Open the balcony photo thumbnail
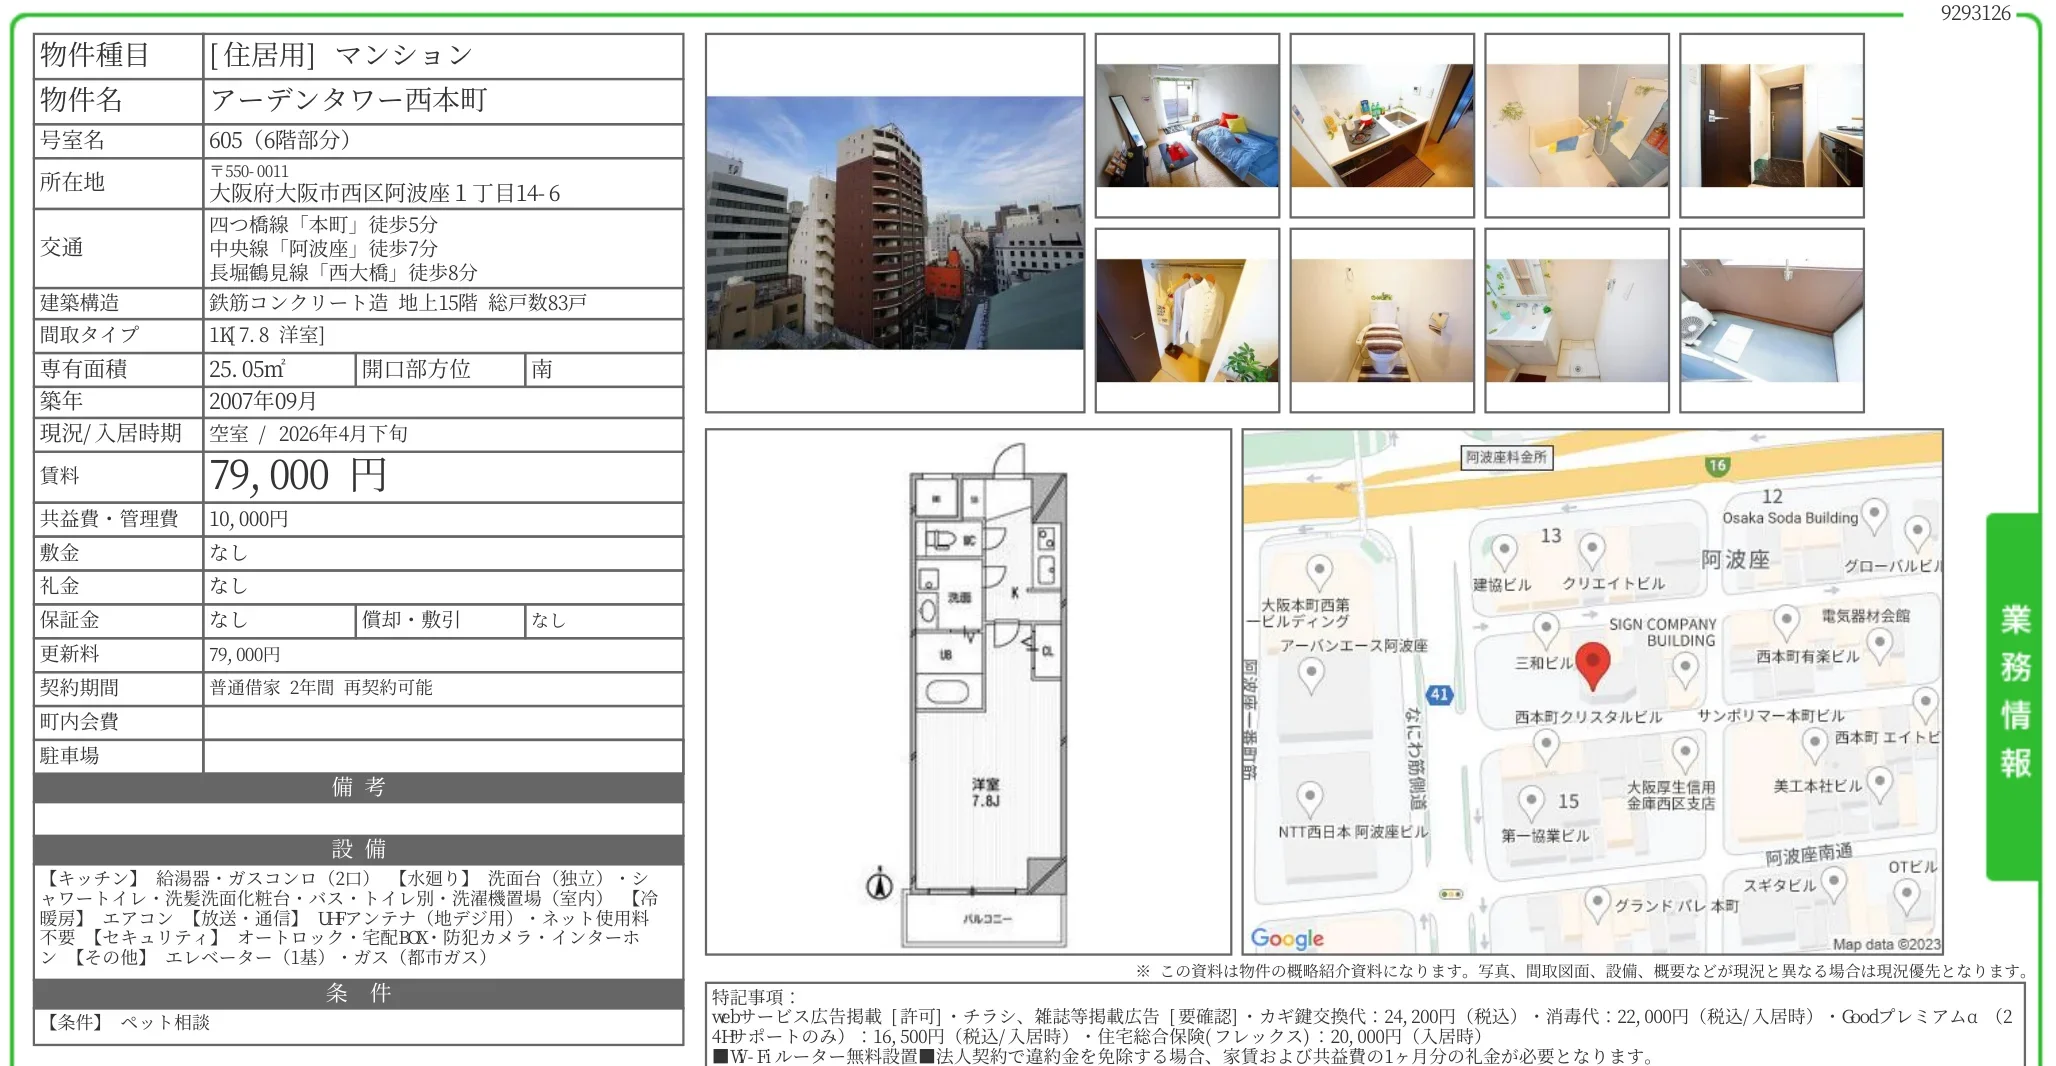2056x1066 pixels. (x=1772, y=321)
